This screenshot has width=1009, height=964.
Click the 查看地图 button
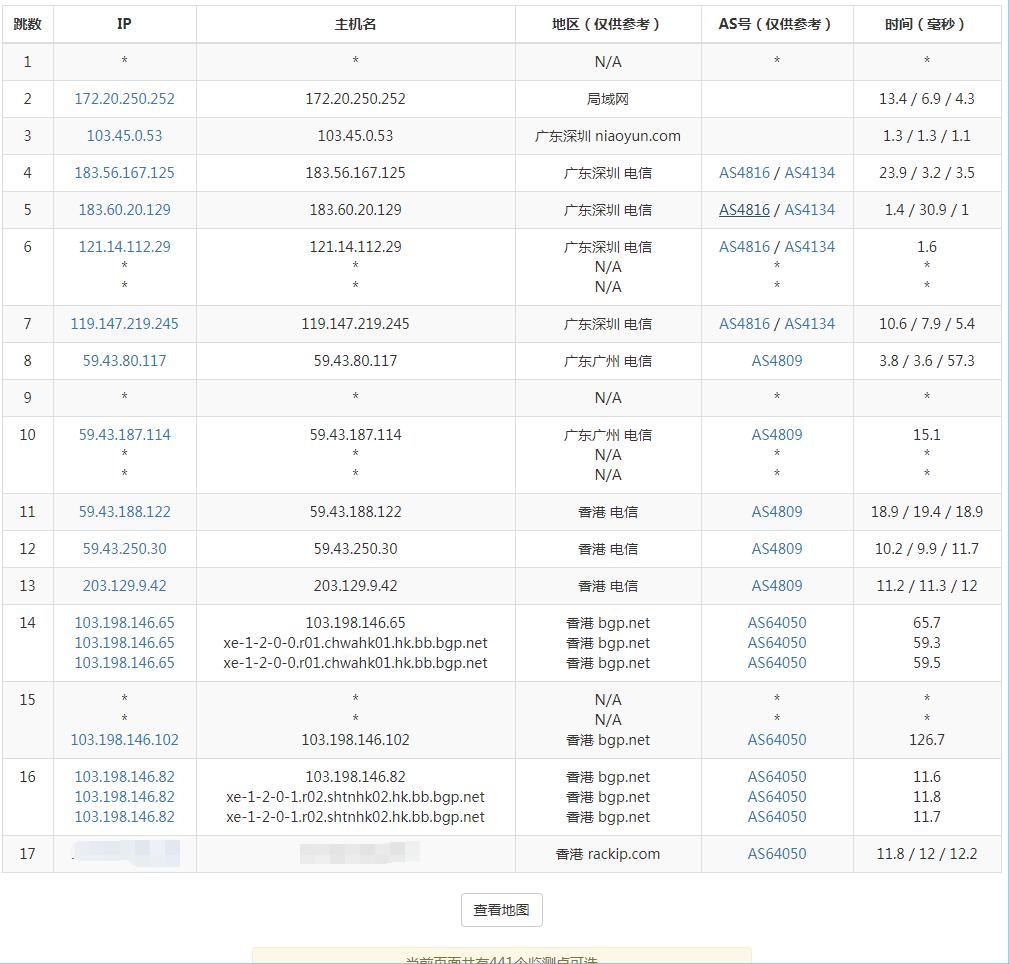pos(501,910)
